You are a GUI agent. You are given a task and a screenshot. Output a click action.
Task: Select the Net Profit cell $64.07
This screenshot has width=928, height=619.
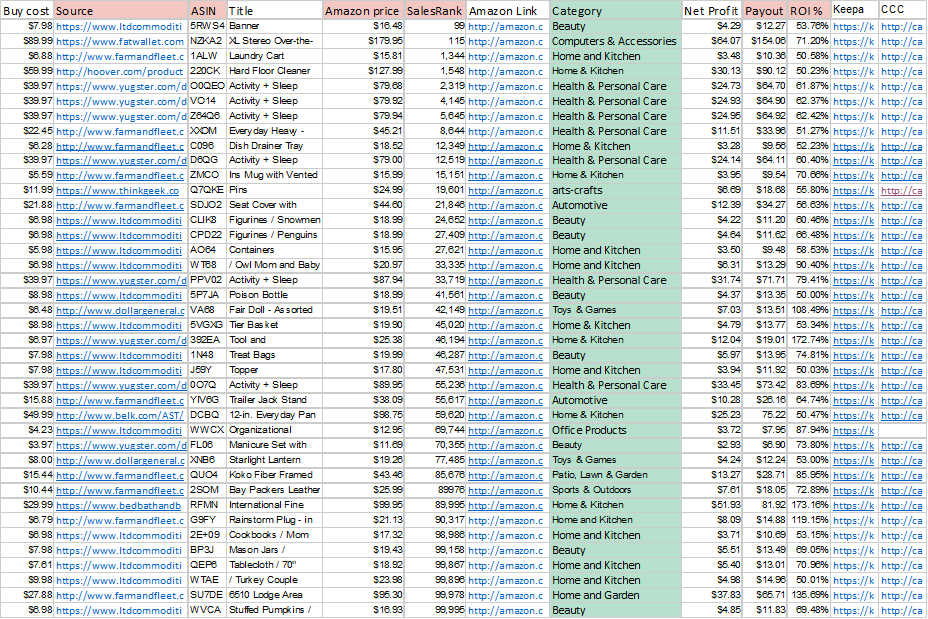coord(712,41)
